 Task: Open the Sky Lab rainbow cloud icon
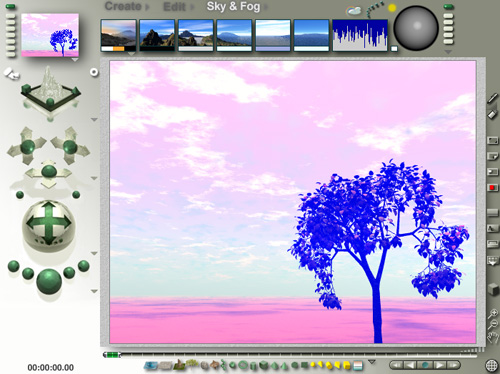tap(354, 11)
